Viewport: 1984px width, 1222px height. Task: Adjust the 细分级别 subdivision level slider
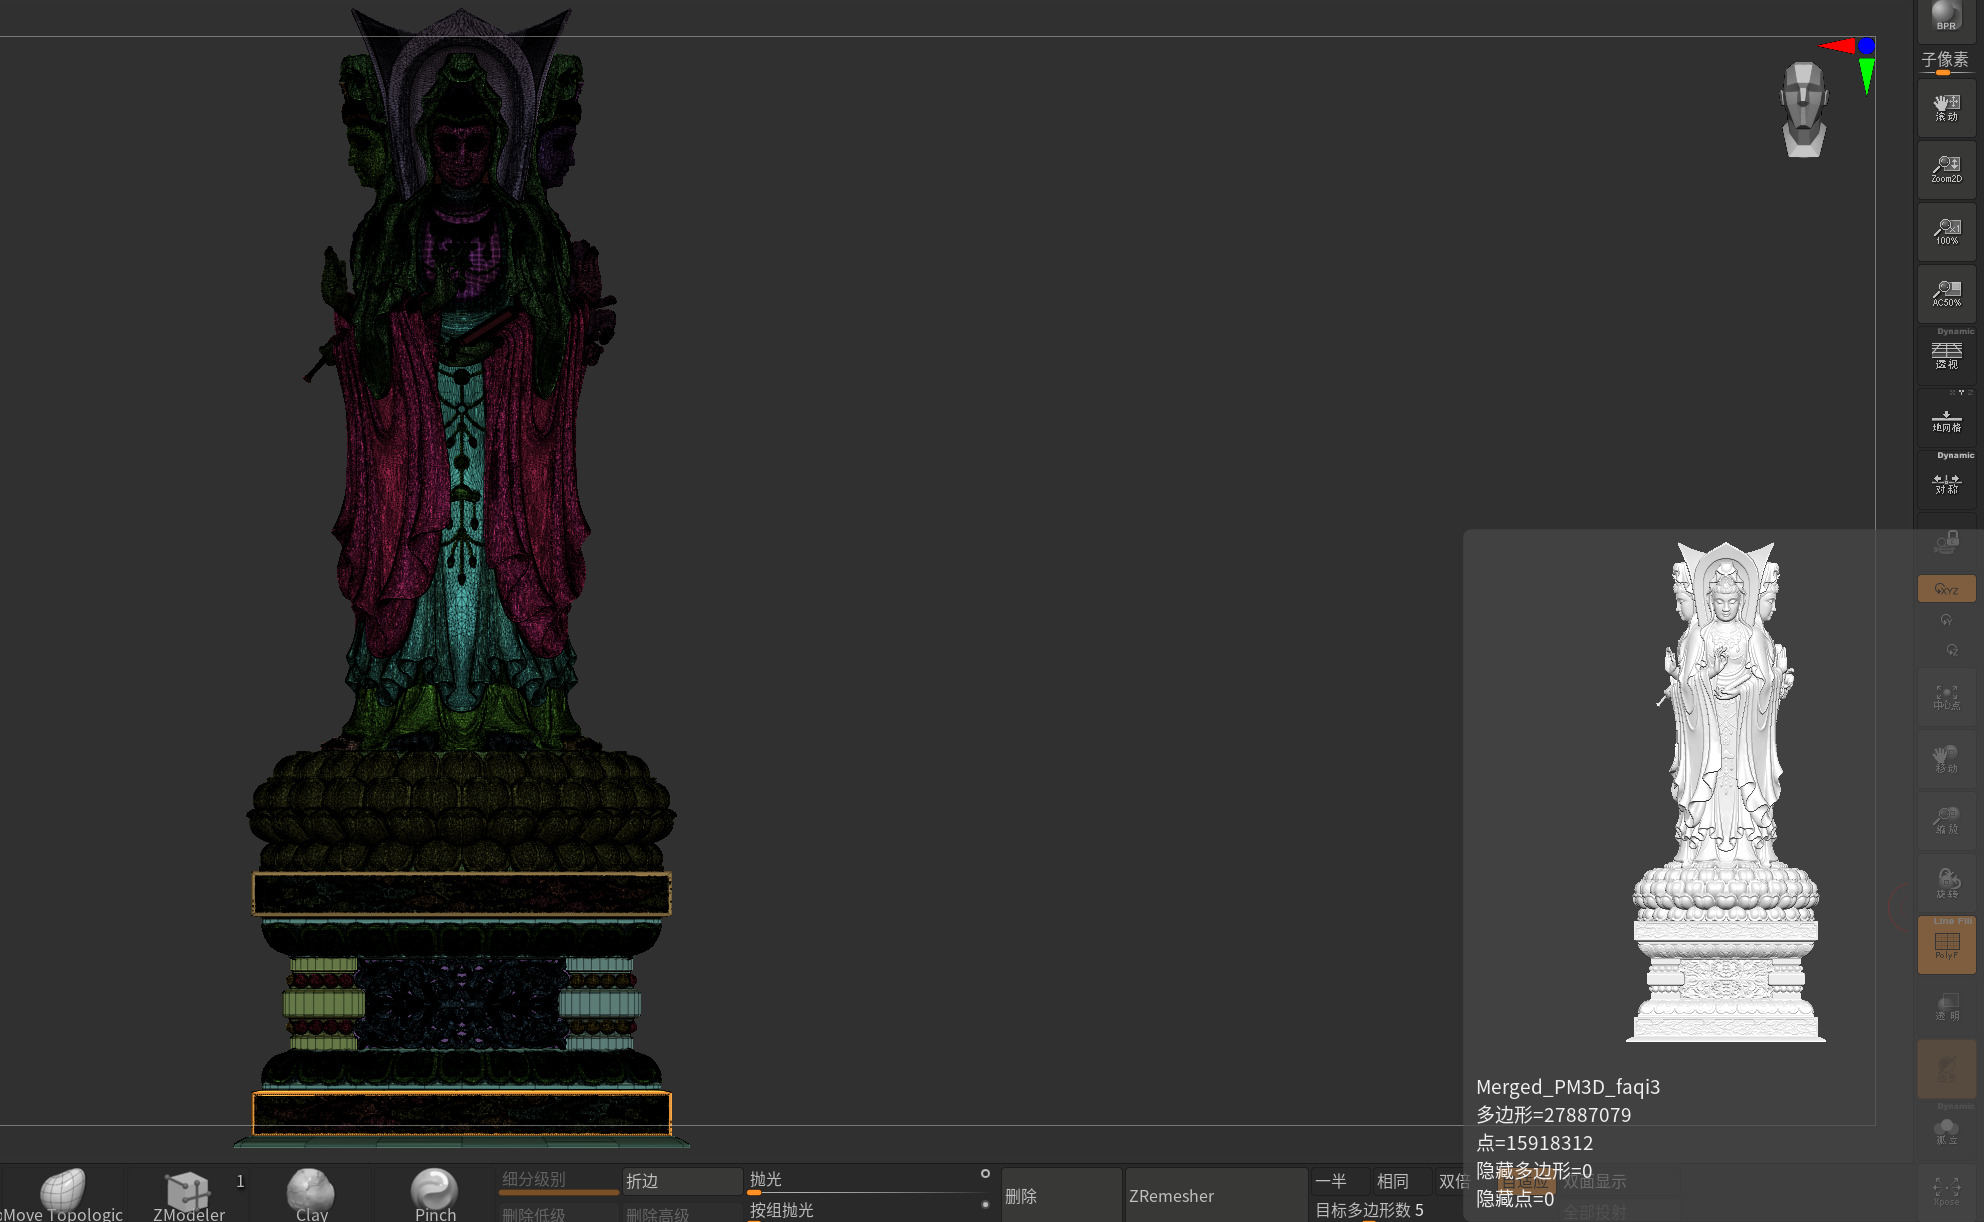pos(558,1181)
